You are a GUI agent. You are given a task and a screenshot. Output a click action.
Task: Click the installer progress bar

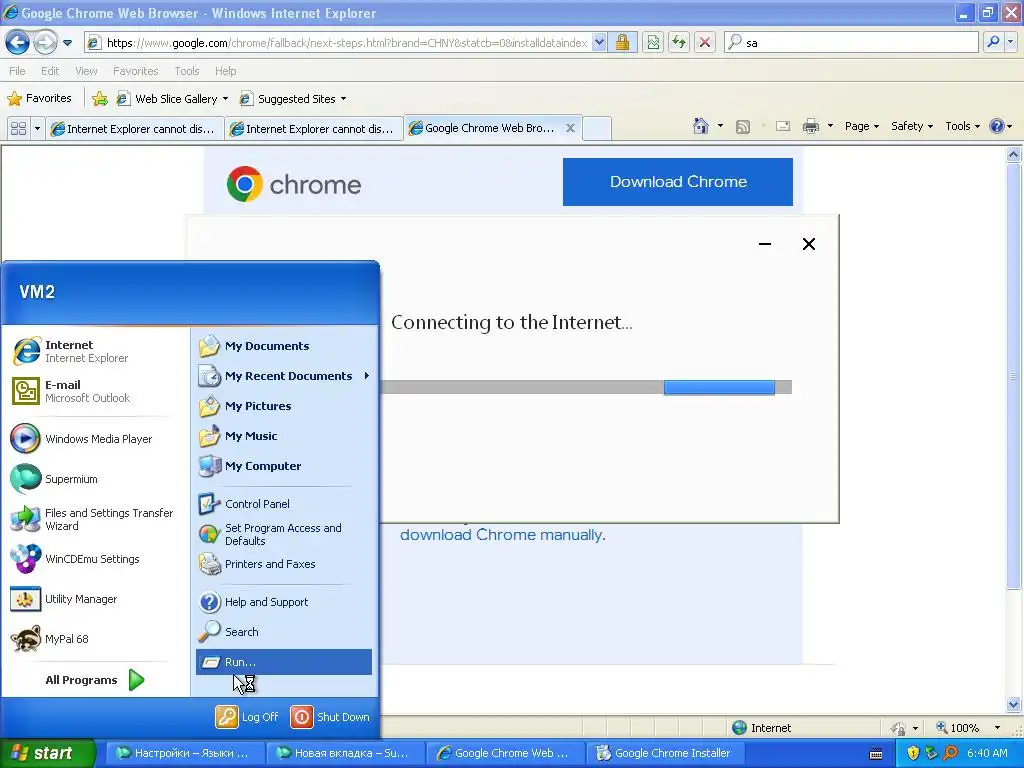(586, 387)
